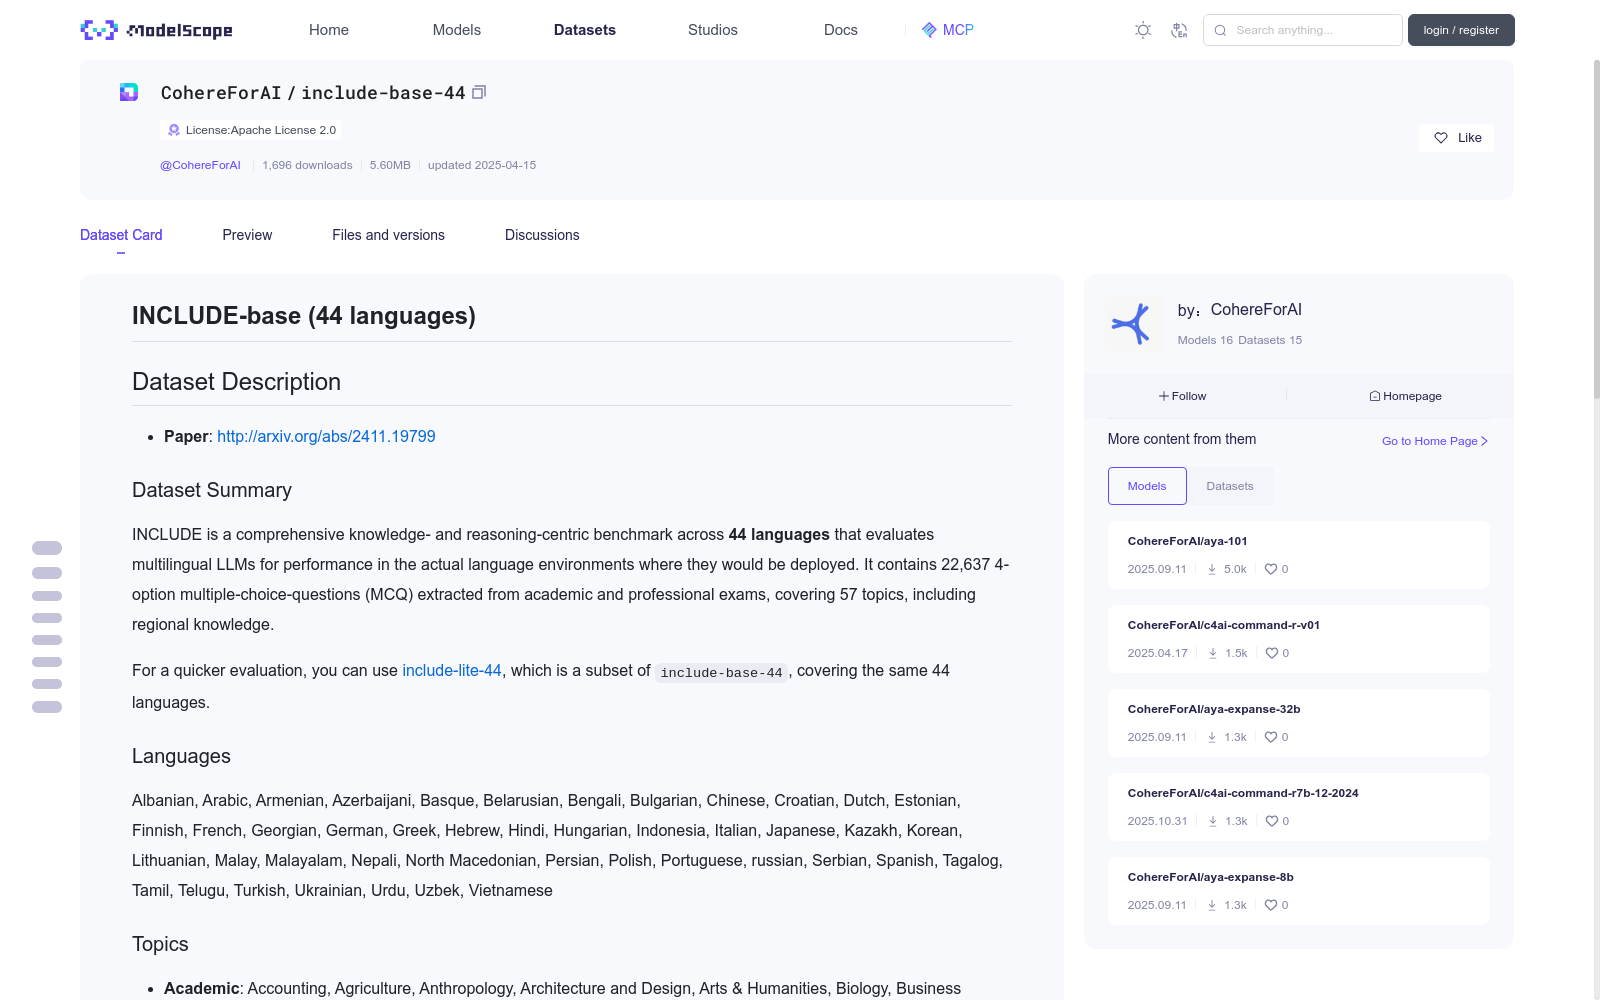Viewport: 1600px width, 1000px height.
Task: Switch to the Preview tab
Action: point(247,235)
